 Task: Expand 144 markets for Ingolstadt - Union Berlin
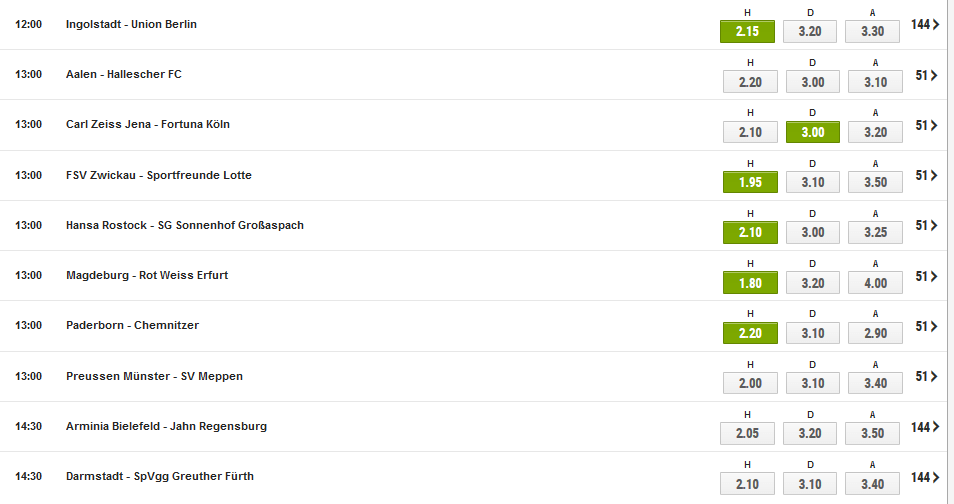tap(925, 24)
